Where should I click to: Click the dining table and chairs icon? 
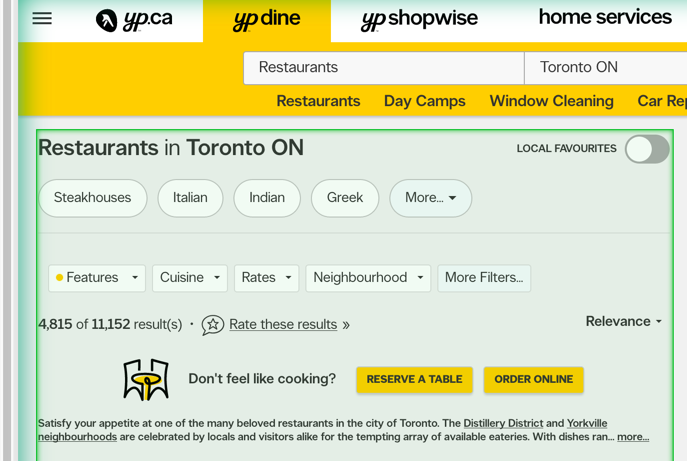coord(146,379)
